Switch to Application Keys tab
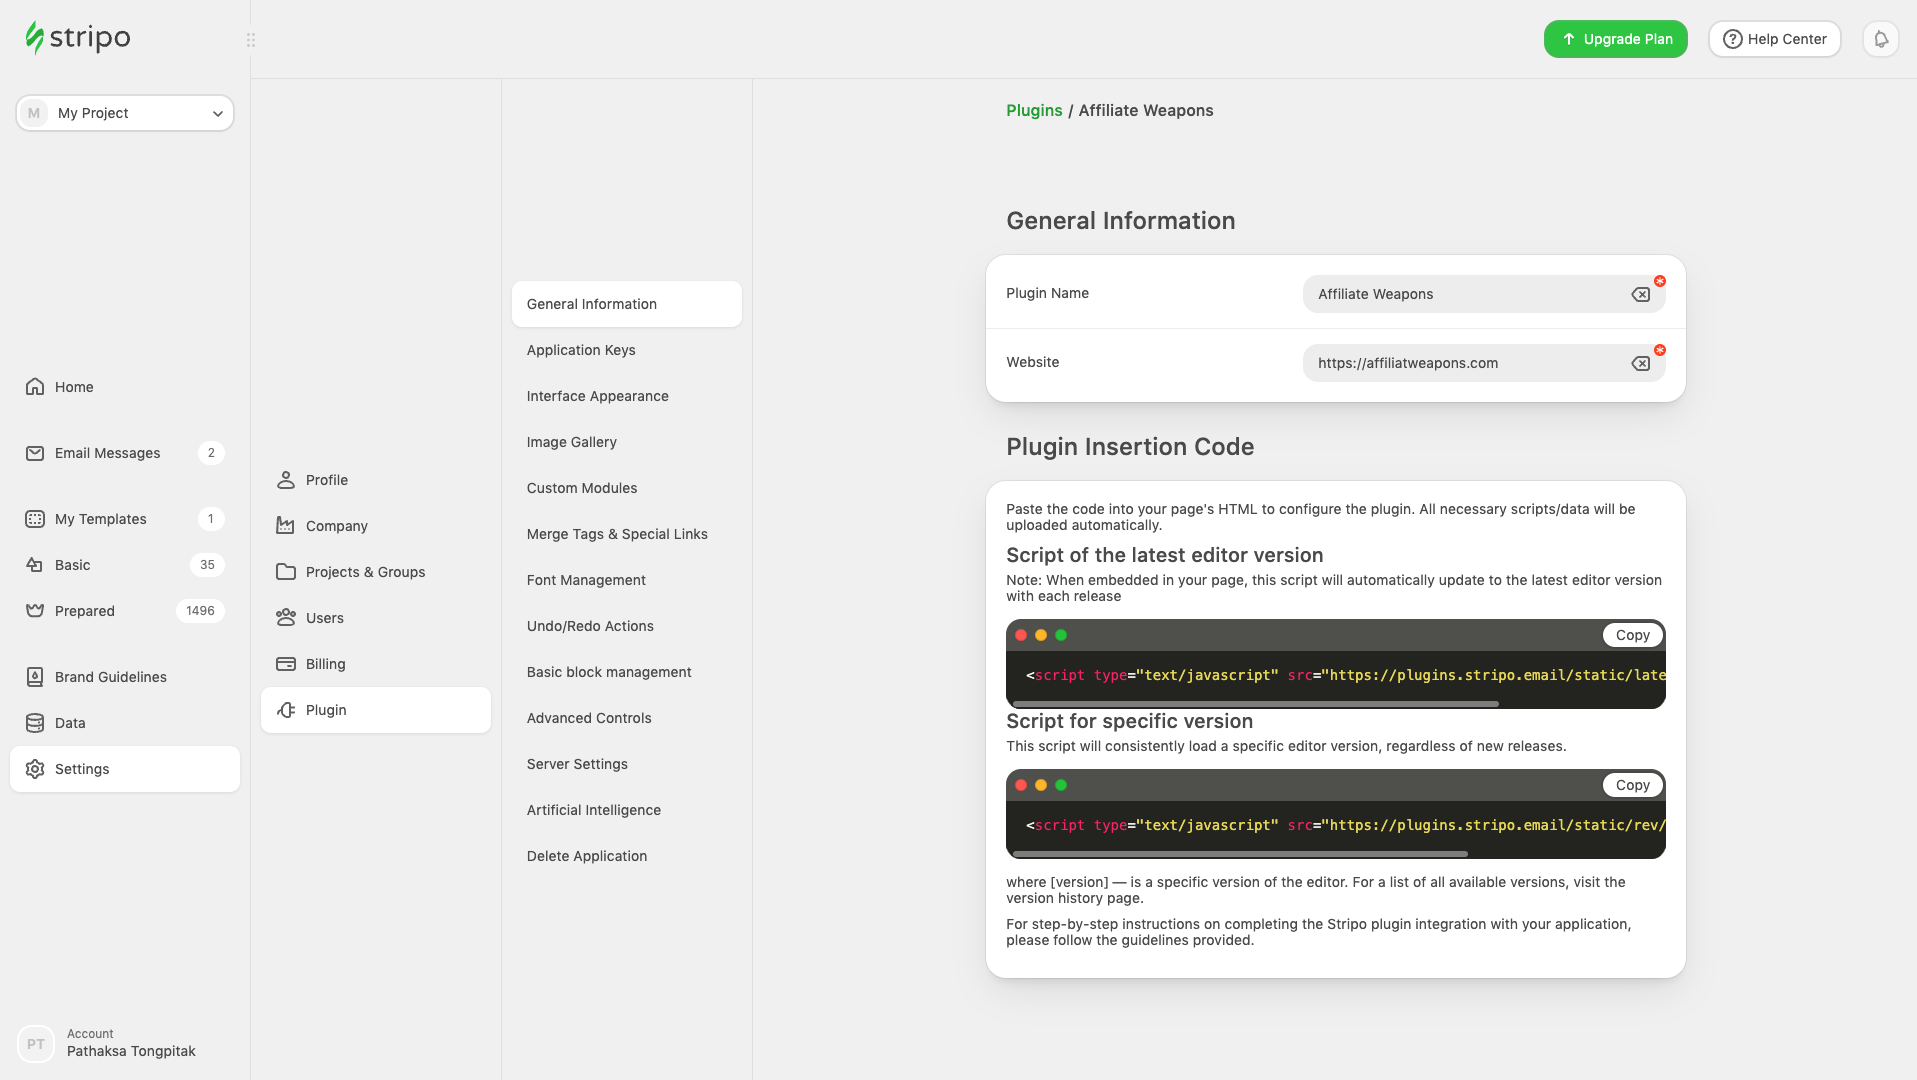Image resolution: width=1917 pixels, height=1080 pixels. (581, 349)
